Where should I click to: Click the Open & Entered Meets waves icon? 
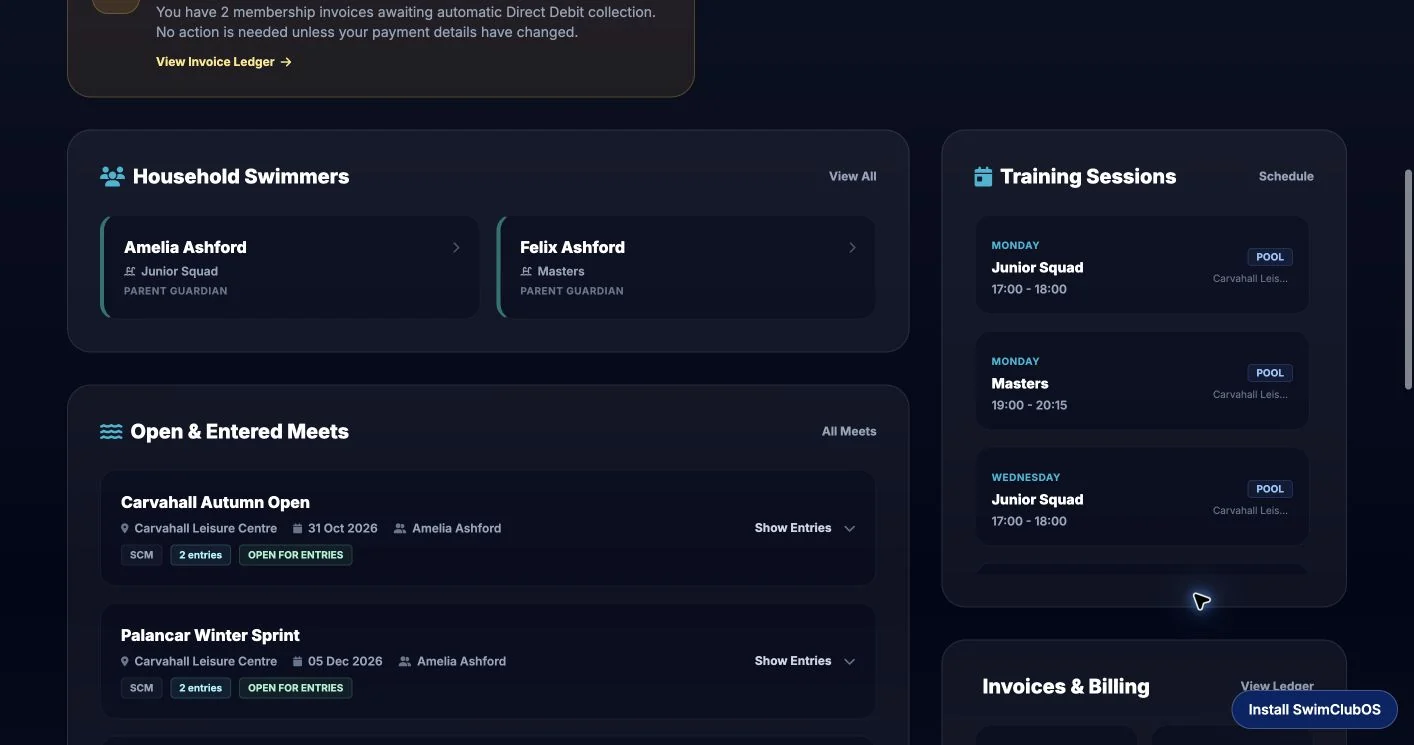[111, 432]
